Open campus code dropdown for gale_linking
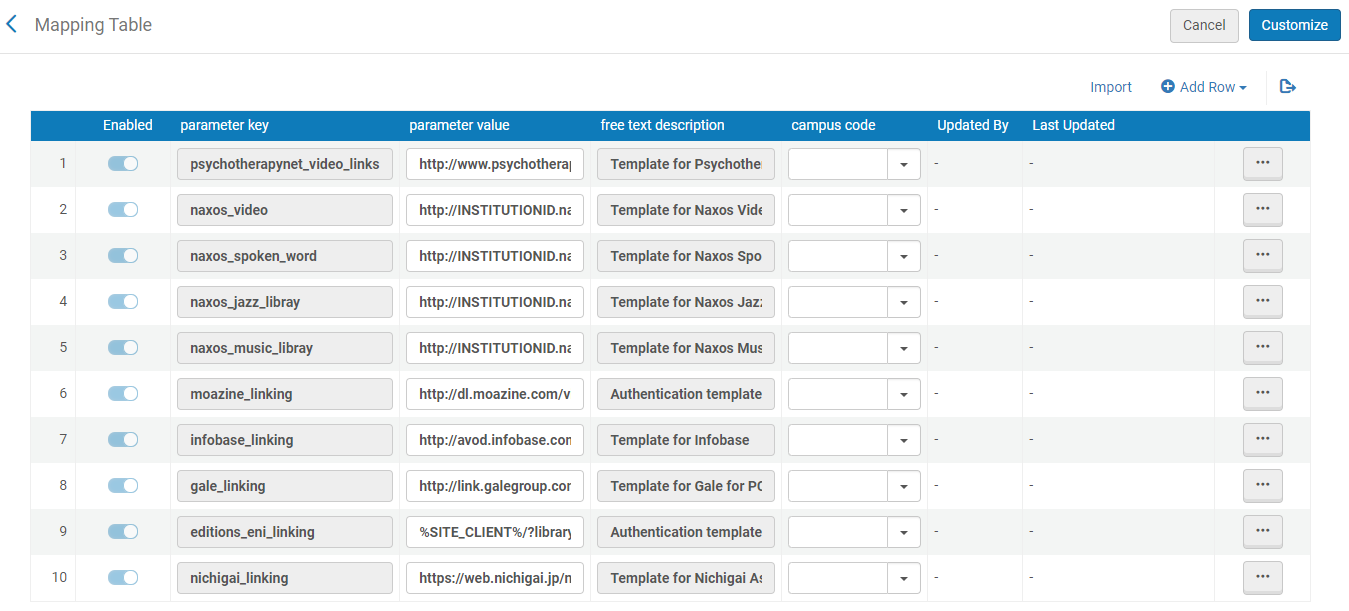1349x611 pixels. pos(903,486)
